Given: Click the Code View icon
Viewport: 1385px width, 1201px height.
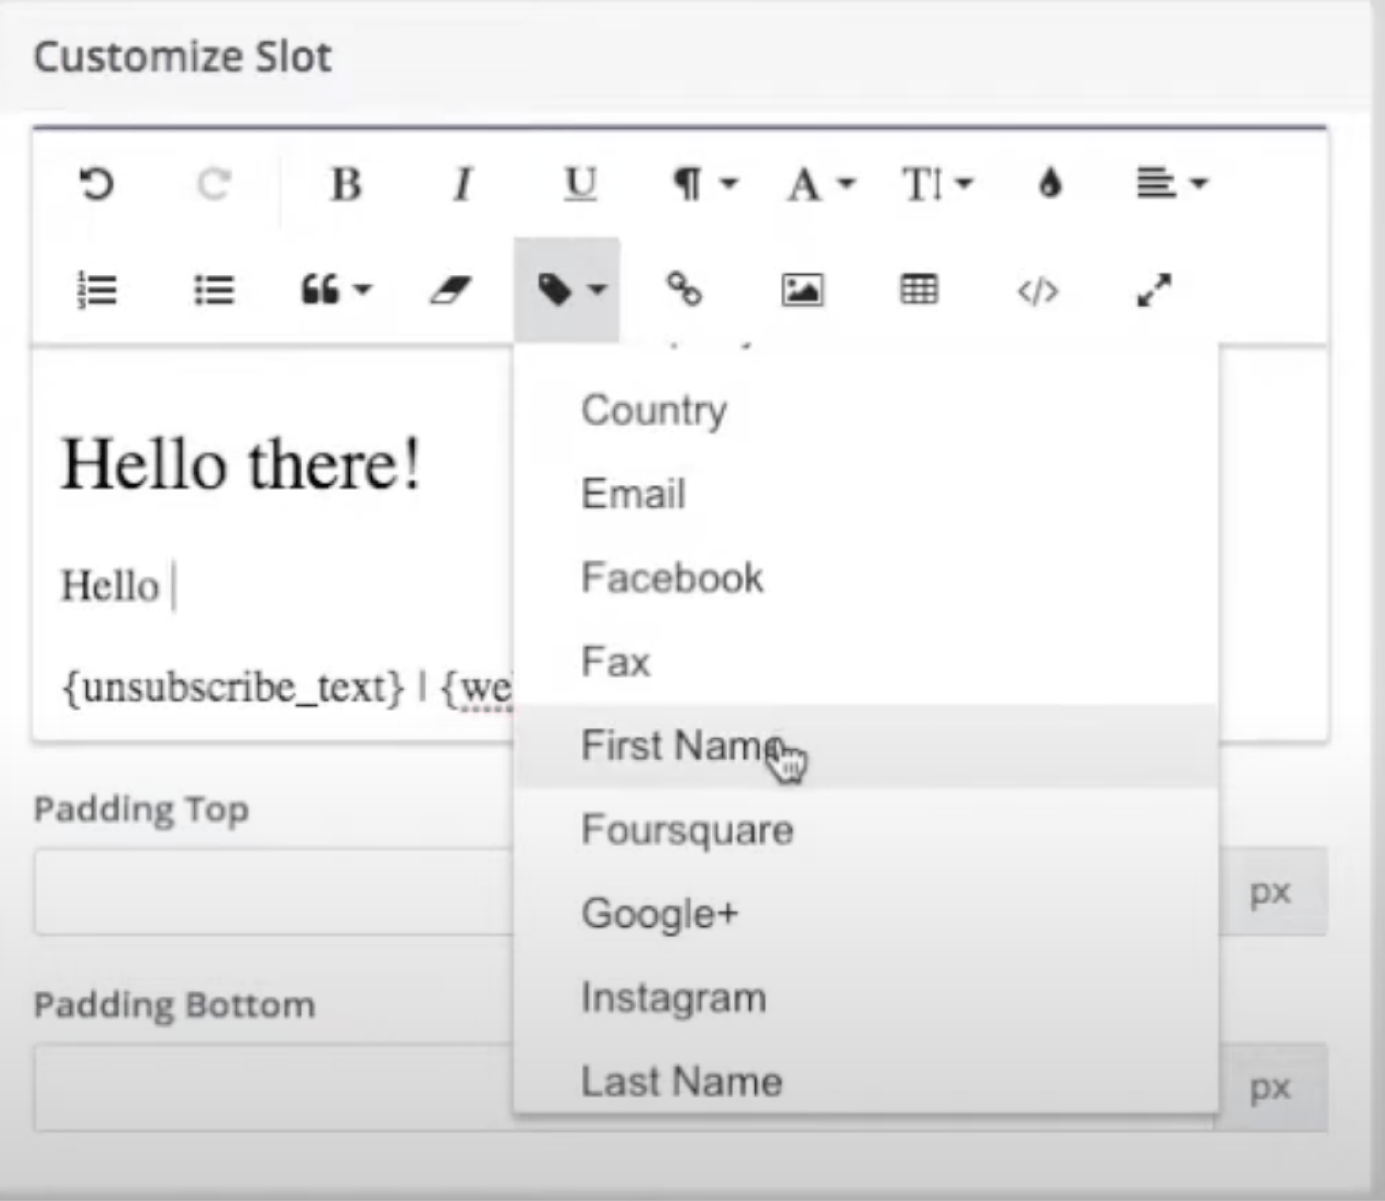Looking at the screenshot, I should (x=1038, y=291).
